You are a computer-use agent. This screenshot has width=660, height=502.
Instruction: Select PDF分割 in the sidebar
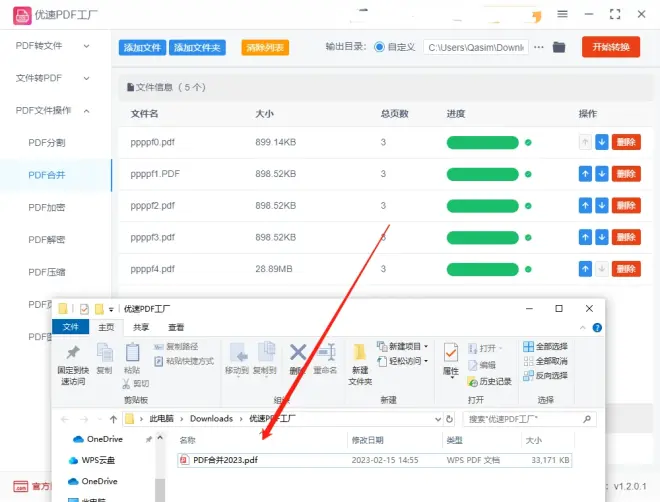47,143
